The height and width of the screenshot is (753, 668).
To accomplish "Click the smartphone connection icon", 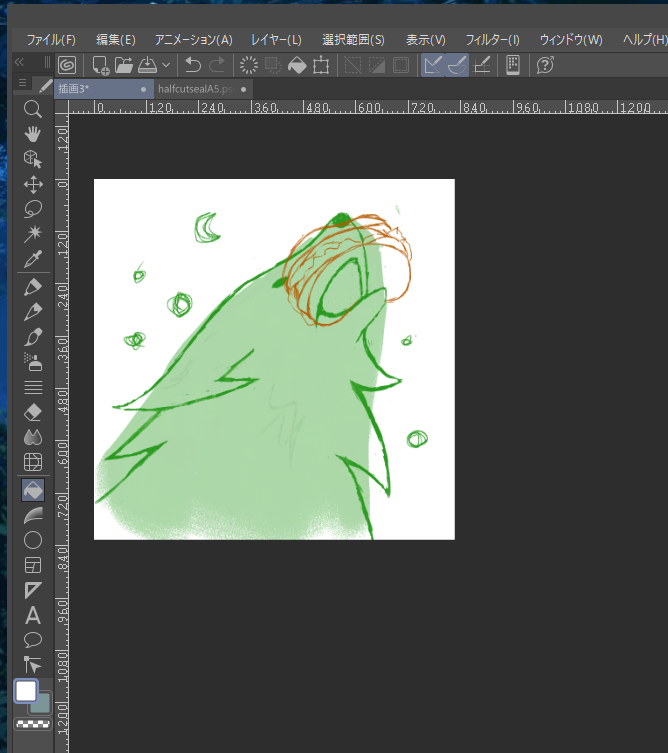I will [x=513, y=65].
